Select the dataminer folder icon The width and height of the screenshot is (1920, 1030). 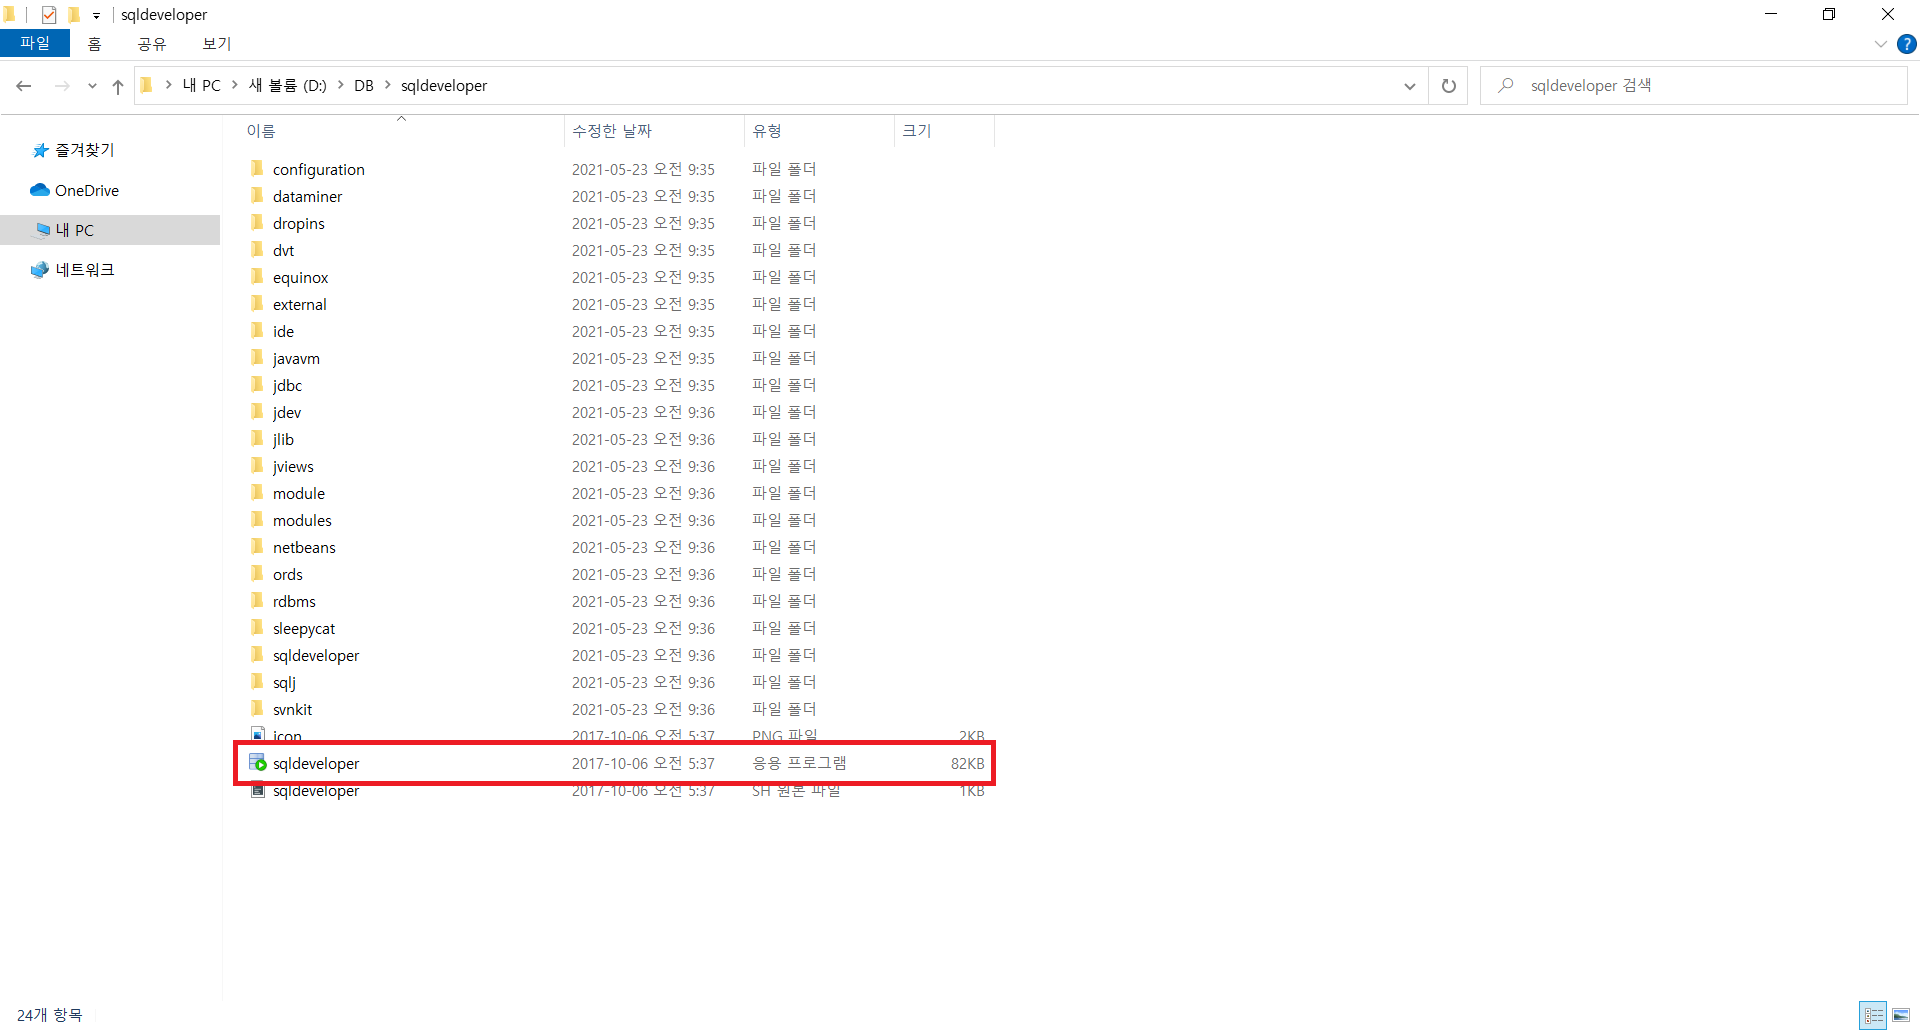257,196
